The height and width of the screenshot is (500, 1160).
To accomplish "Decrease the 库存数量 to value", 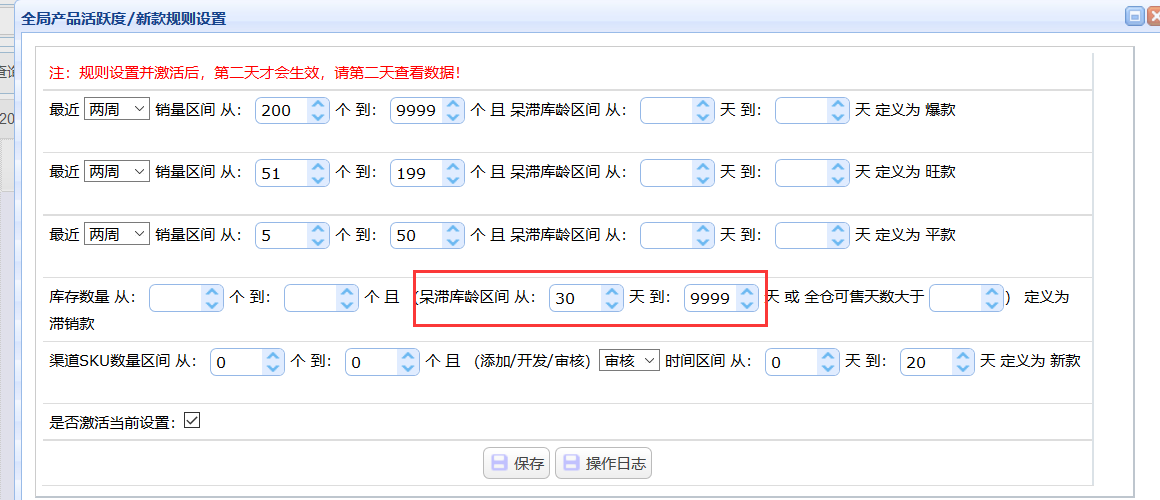I will click(348, 305).
